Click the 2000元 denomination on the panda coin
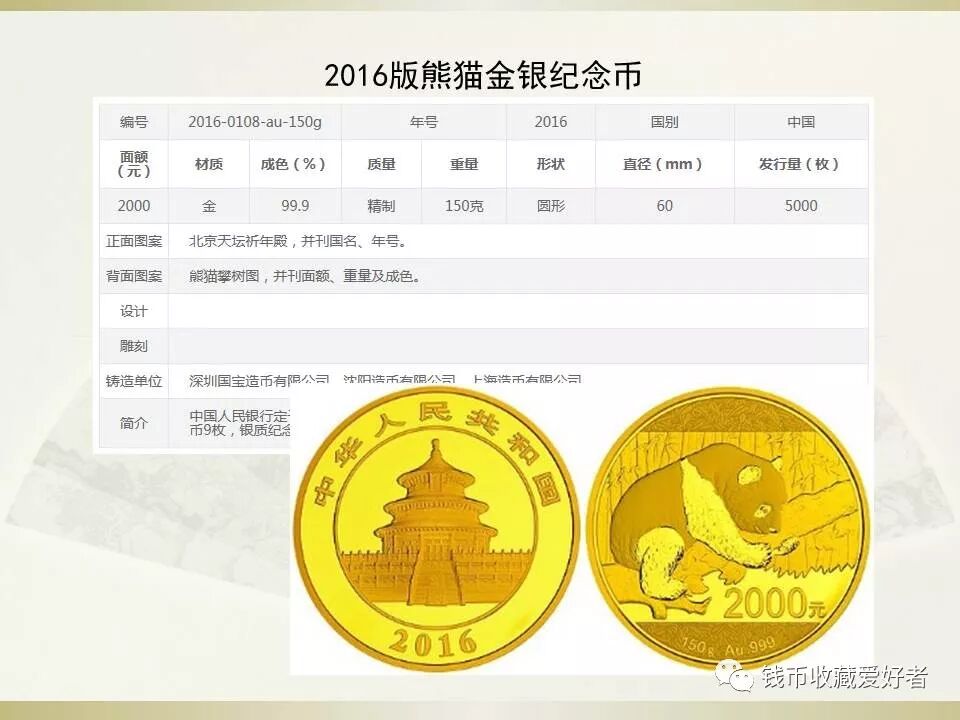 point(774,603)
